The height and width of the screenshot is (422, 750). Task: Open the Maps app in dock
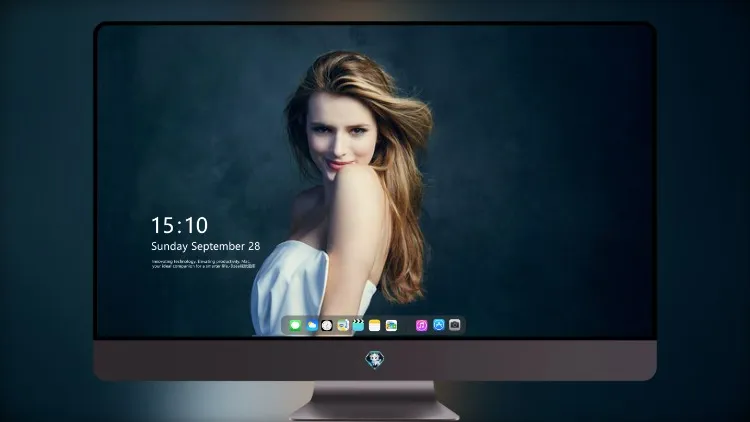[x=342, y=325]
